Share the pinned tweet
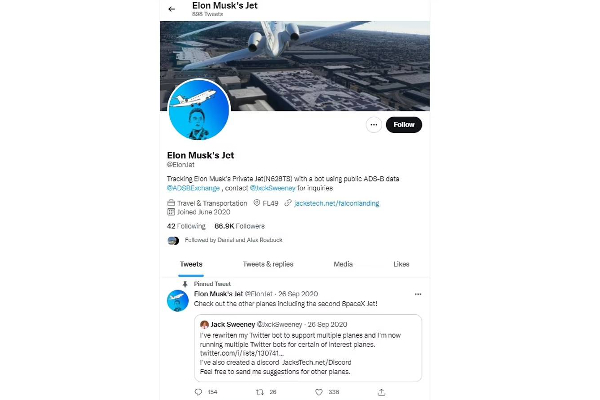Screen dimensions: 600x400 tap(381, 392)
